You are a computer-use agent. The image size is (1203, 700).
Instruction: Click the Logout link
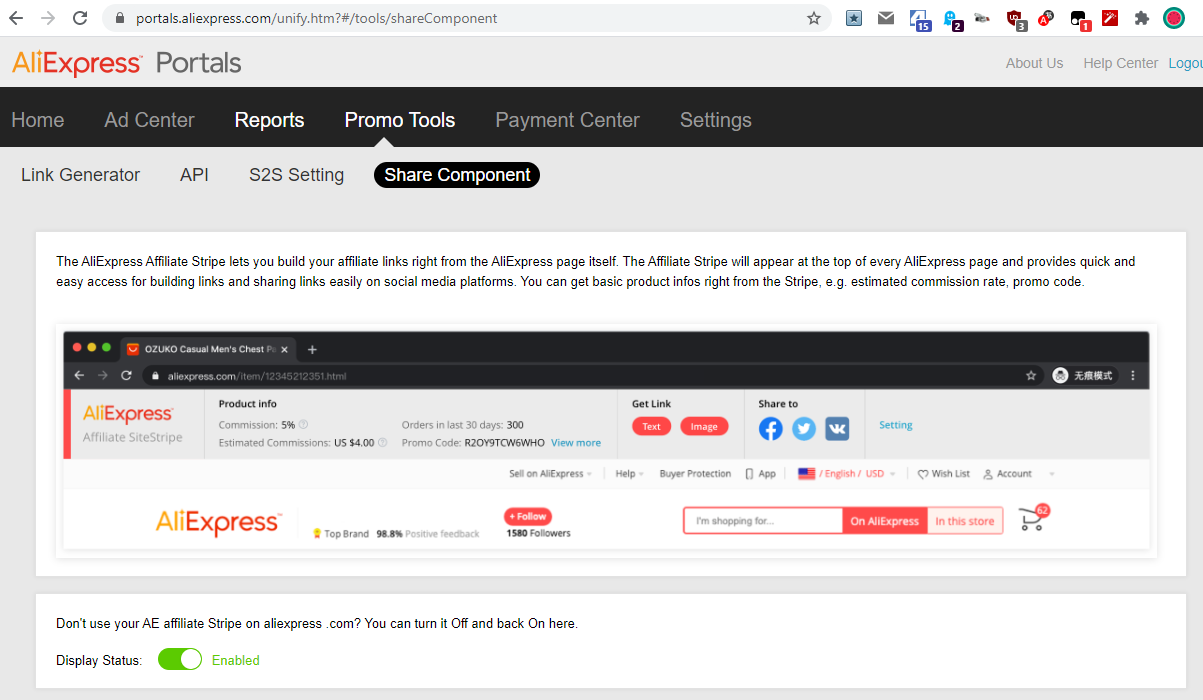tap(1186, 63)
